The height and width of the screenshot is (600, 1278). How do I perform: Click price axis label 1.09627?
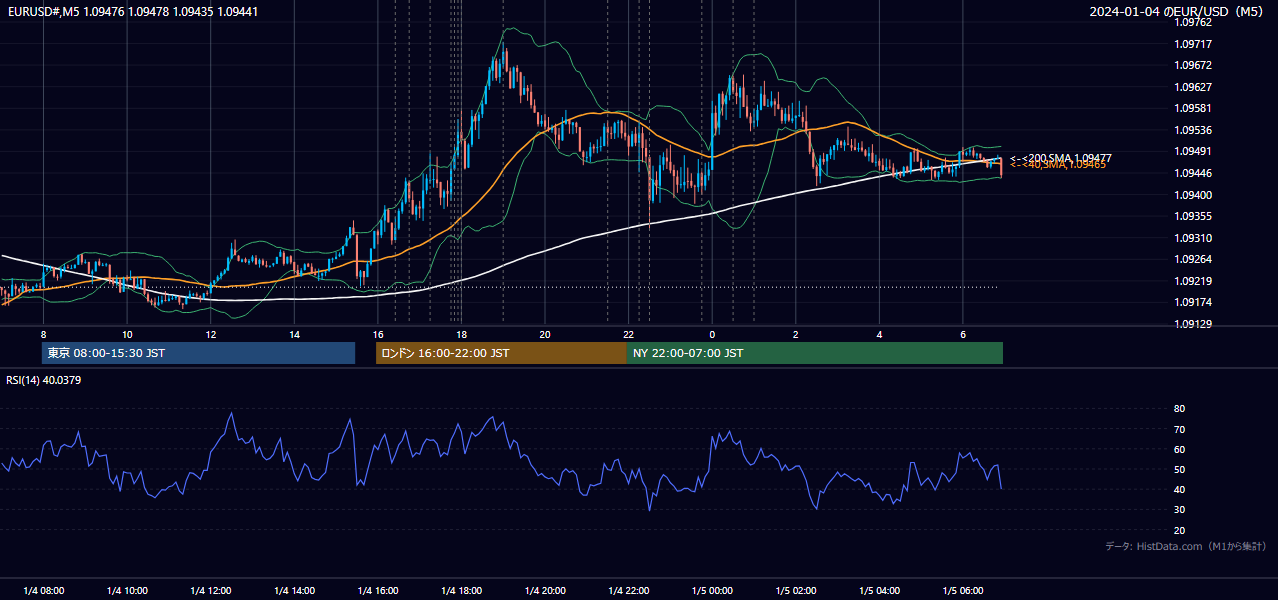pyautogui.click(x=1194, y=87)
